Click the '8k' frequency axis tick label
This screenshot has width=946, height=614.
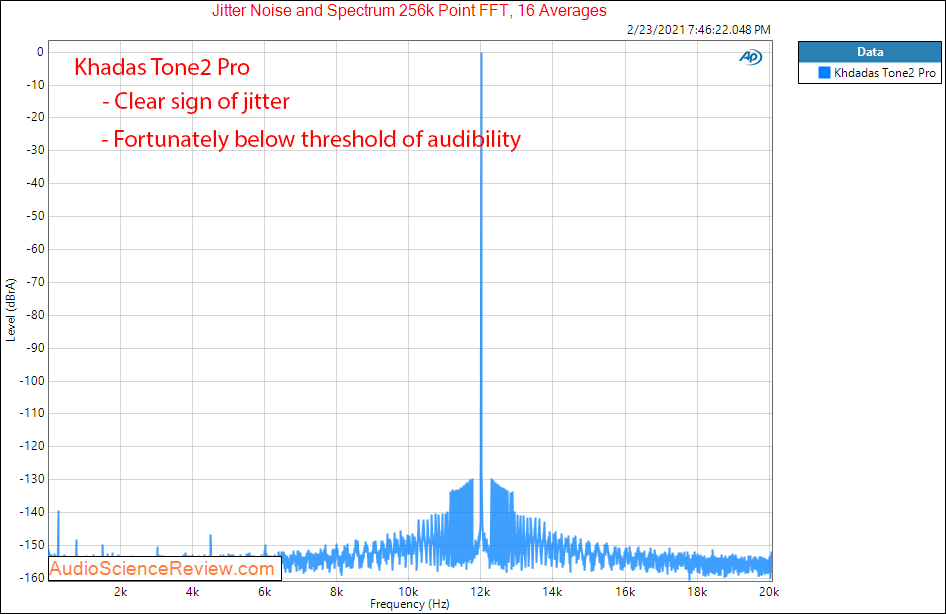[337, 592]
